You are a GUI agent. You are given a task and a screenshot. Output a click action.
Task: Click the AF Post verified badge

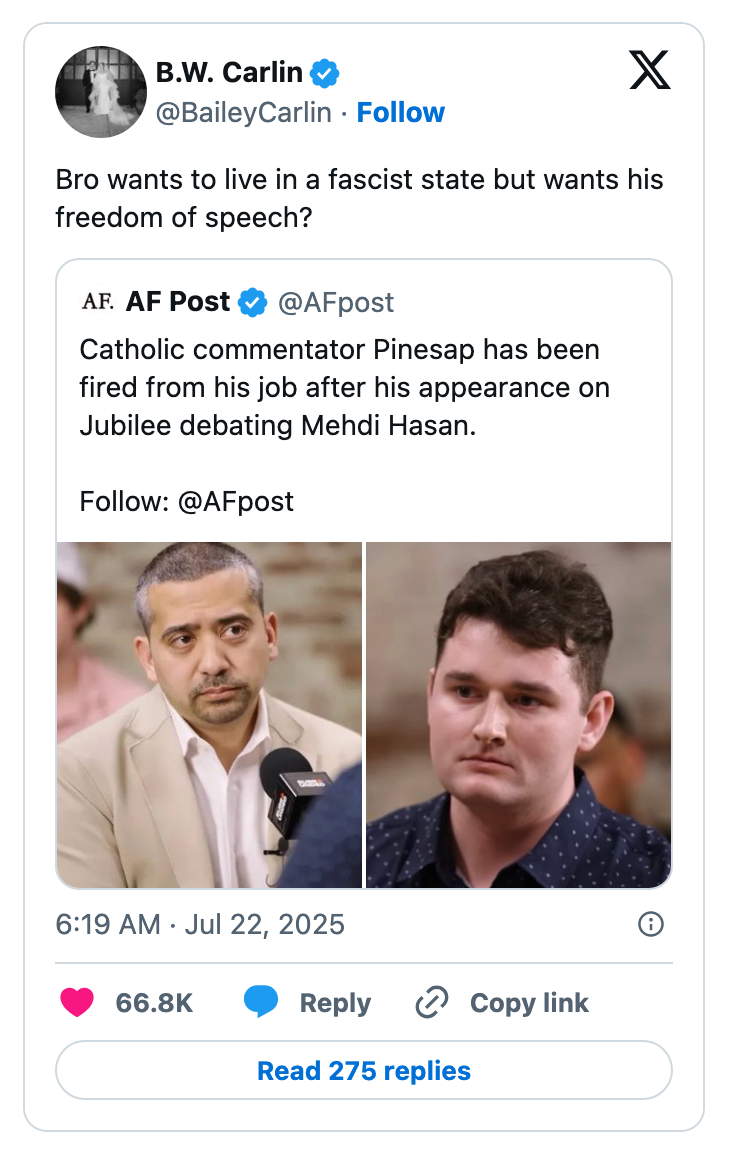coord(253,302)
